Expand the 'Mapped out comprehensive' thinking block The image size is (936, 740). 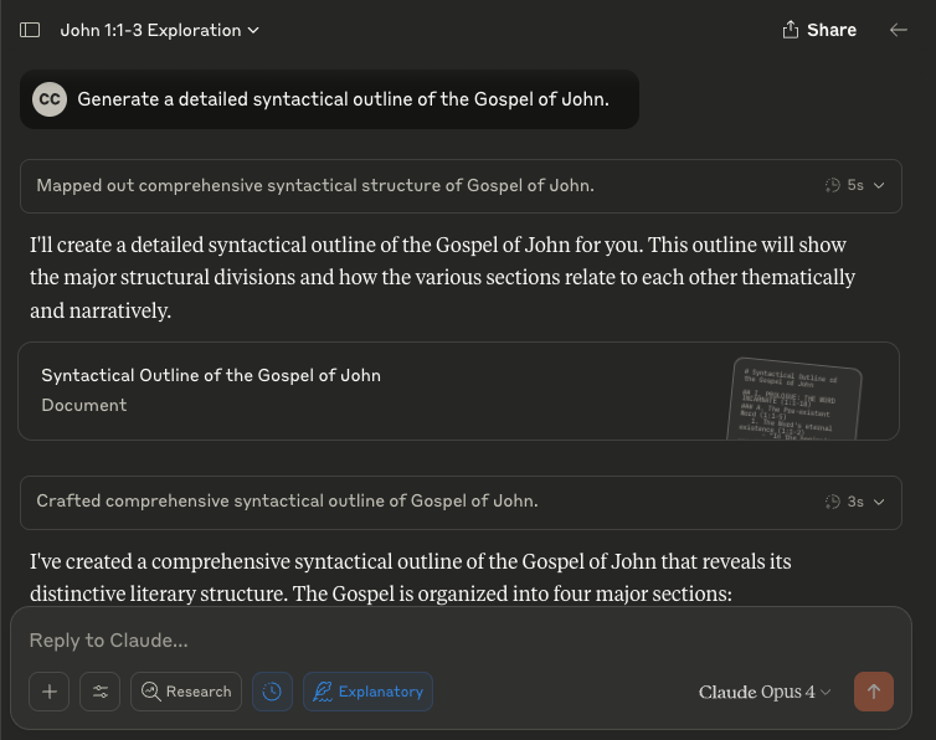pos(460,186)
